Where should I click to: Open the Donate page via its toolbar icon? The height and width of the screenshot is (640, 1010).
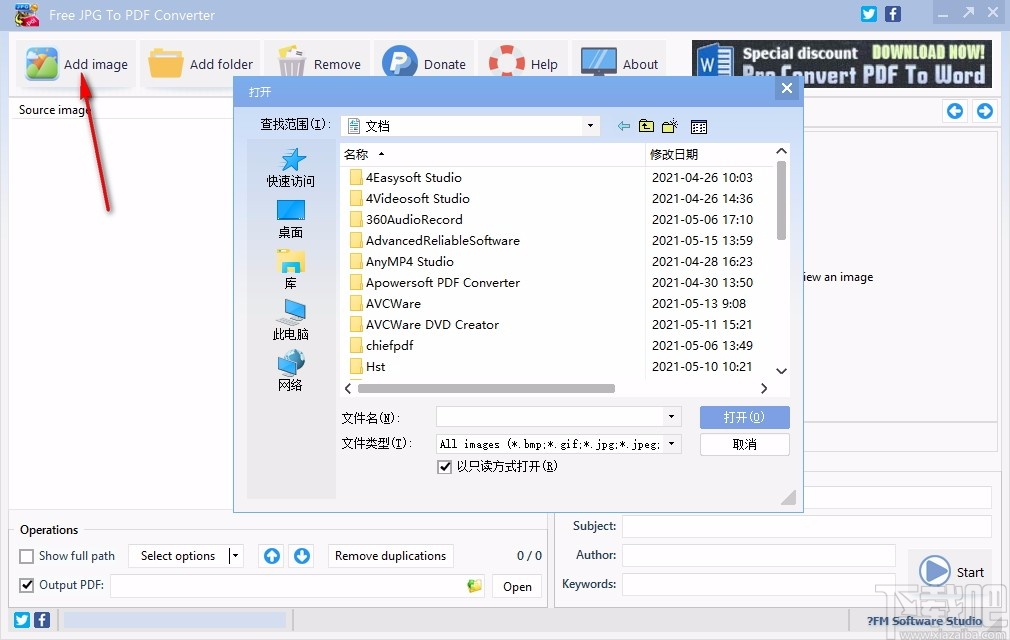pos(398,62)
